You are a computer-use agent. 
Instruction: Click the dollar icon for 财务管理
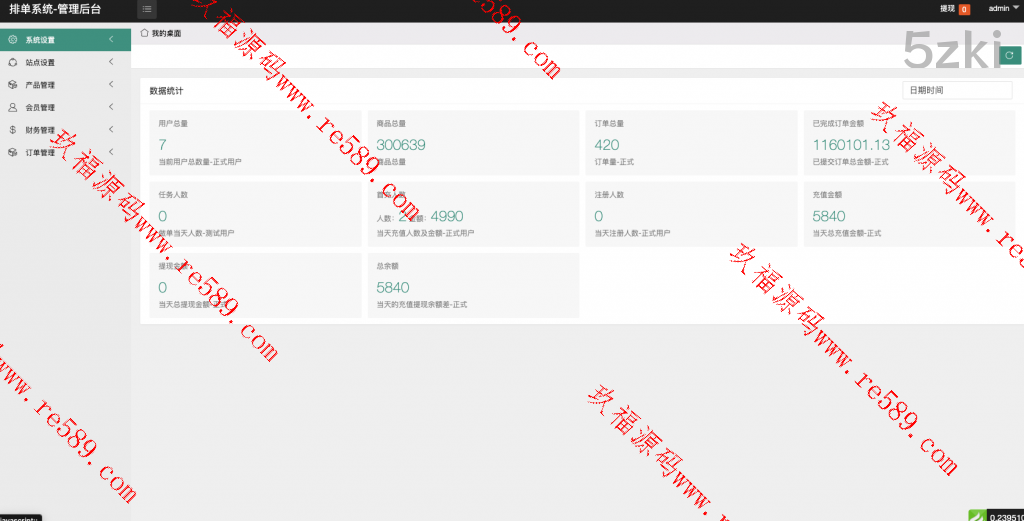12,130
